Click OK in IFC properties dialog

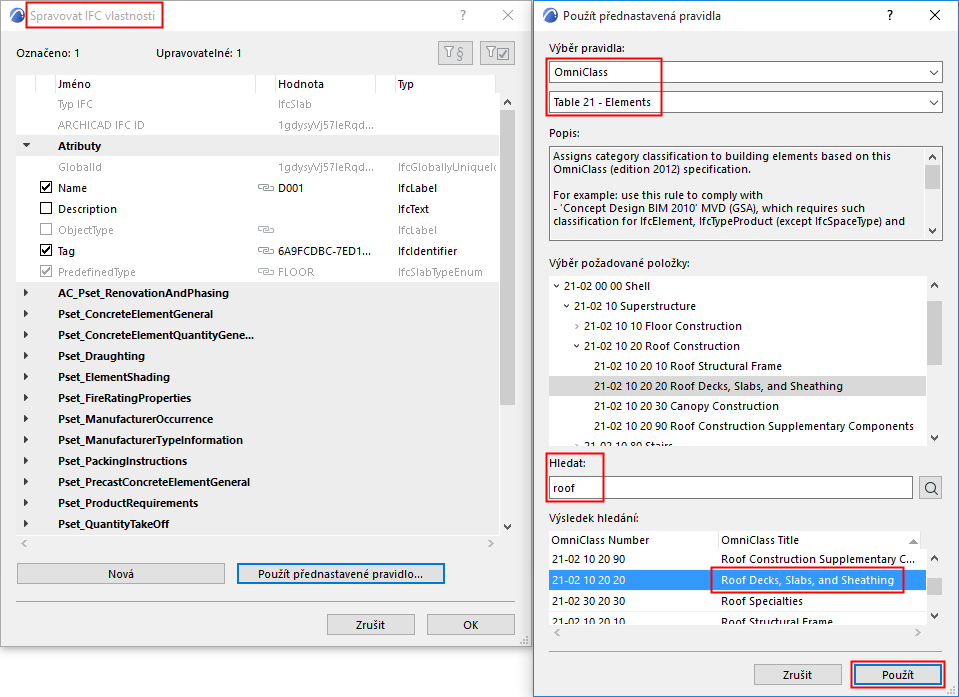tap(471, 625)
